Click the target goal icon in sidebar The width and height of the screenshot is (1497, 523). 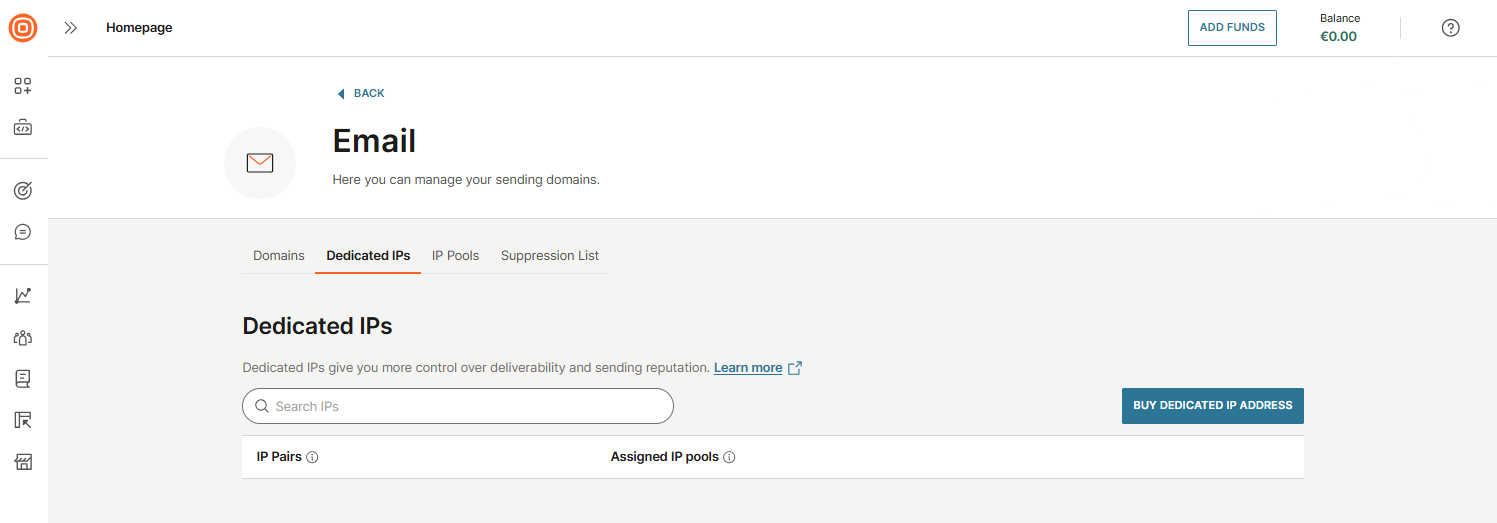tap(23, 190)
